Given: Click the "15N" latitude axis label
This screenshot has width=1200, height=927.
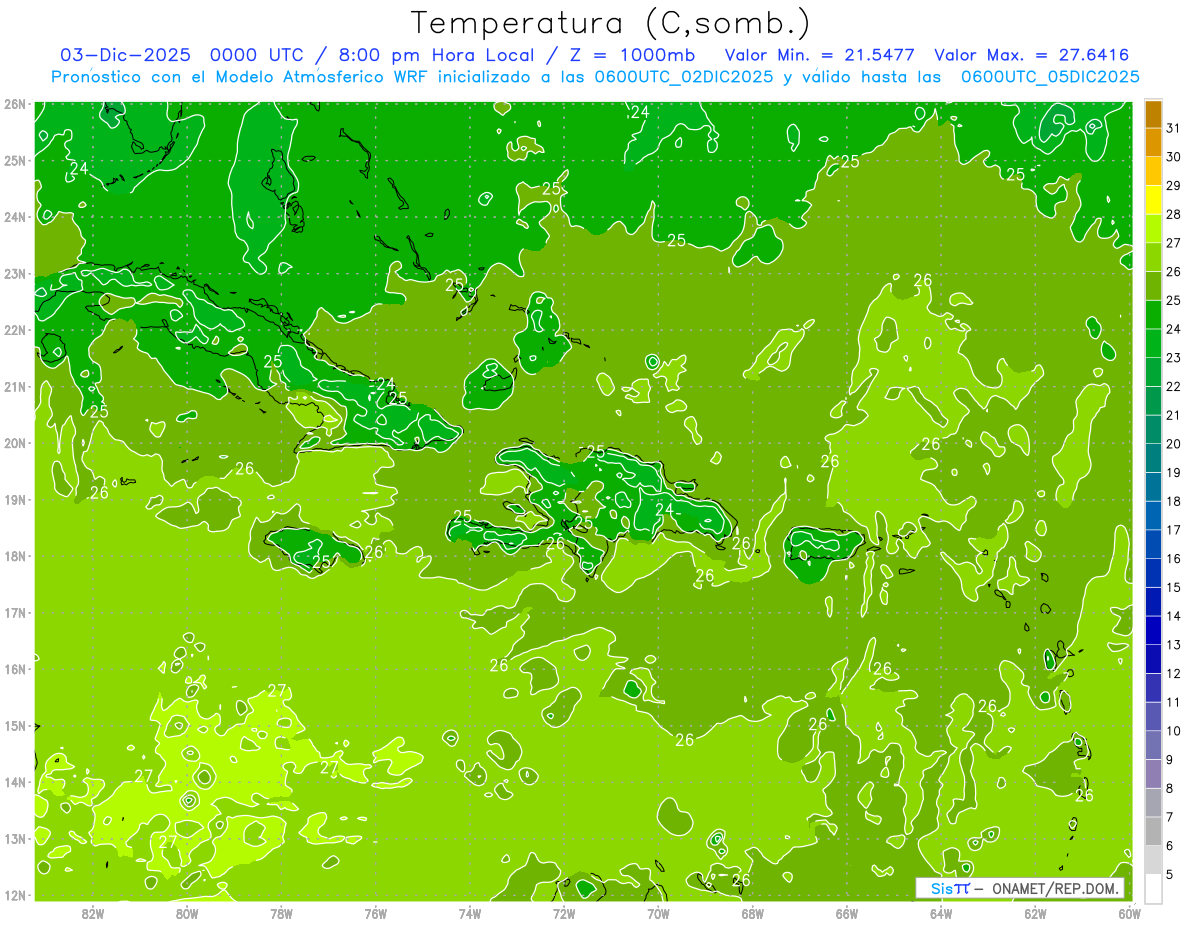Looking at the screenshot, I should tap(15, 725).
